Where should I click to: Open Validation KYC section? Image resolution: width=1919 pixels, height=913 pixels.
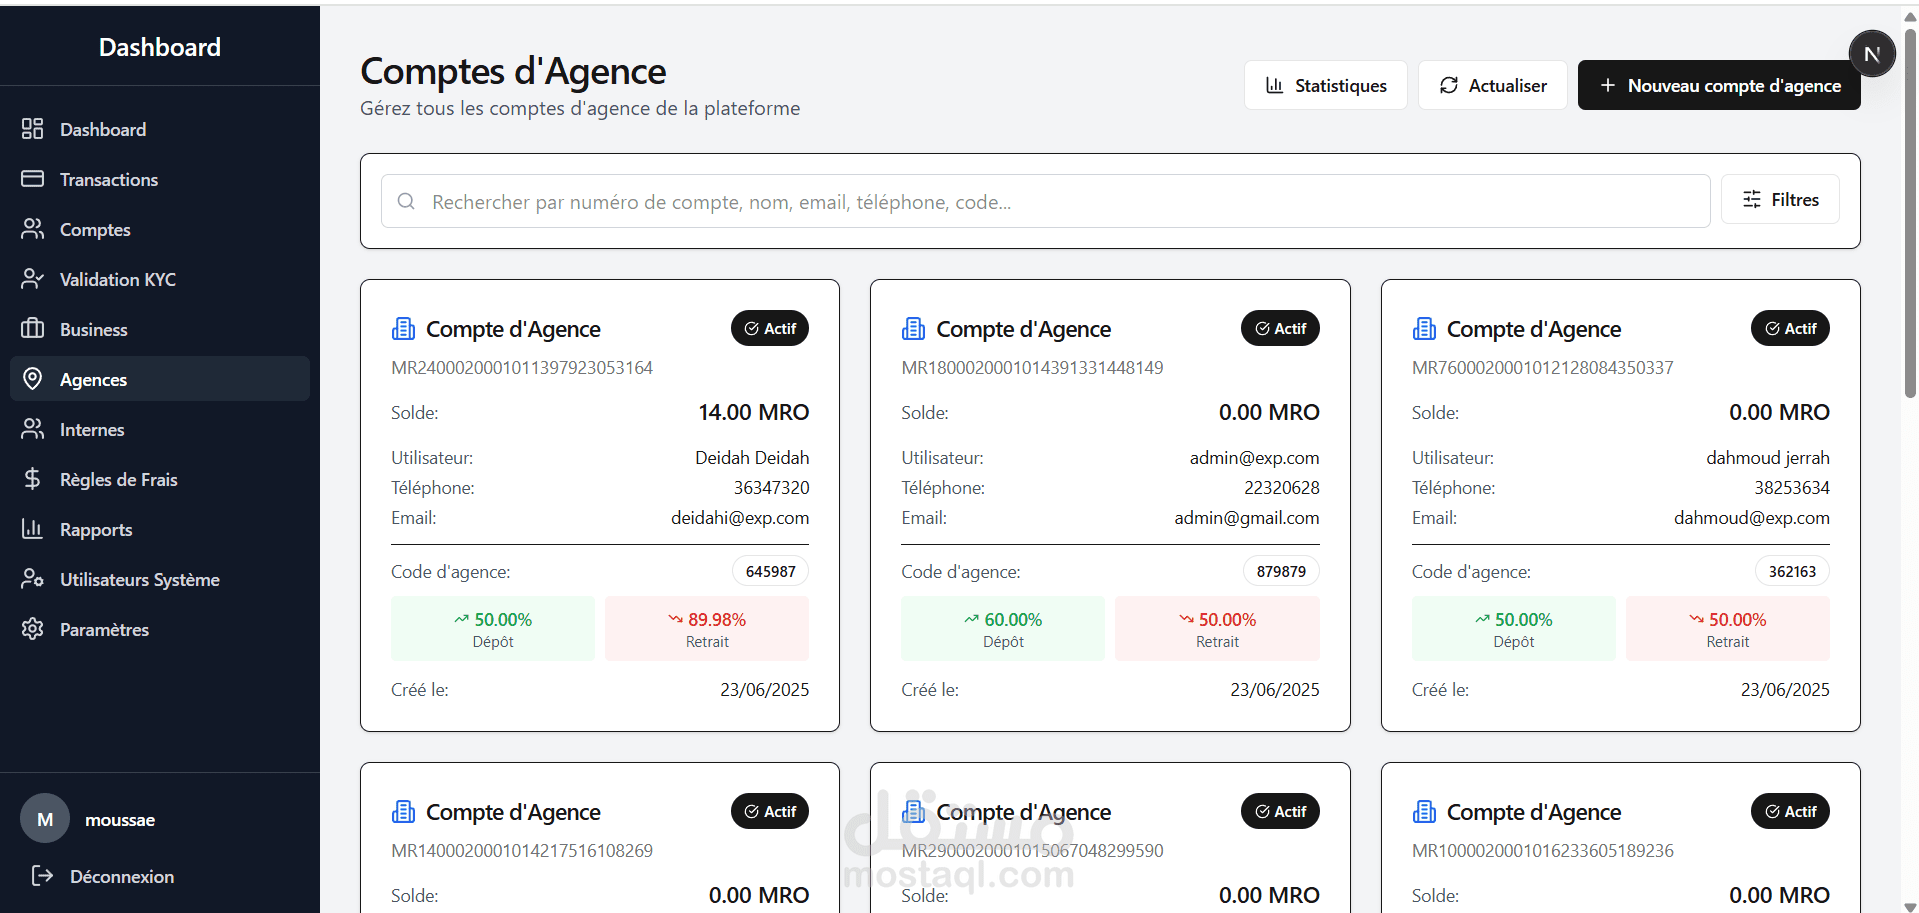[x=160, y=279]
